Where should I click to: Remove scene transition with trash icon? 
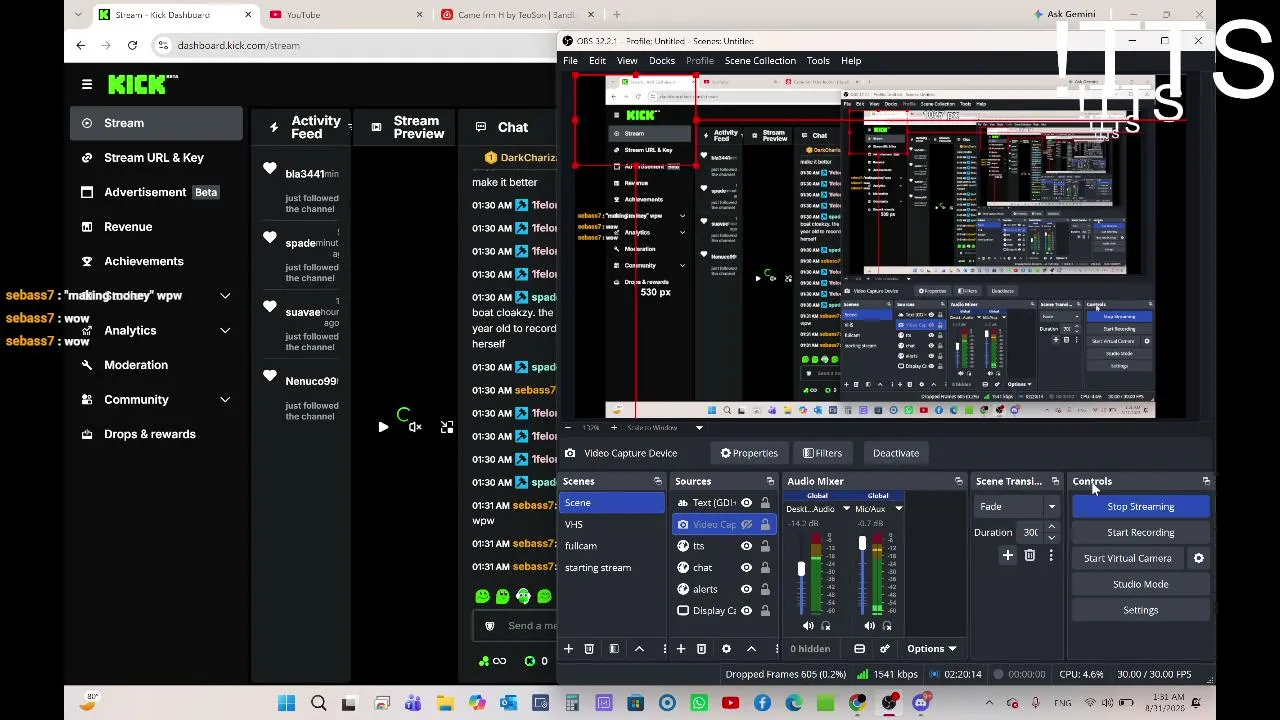tap(1030, 556)
